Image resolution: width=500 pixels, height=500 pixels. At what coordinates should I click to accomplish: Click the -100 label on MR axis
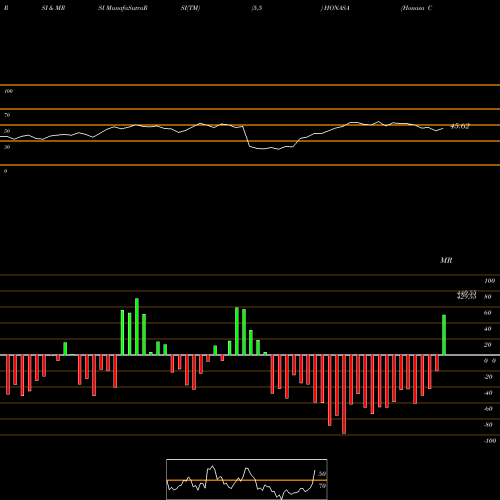489,441
